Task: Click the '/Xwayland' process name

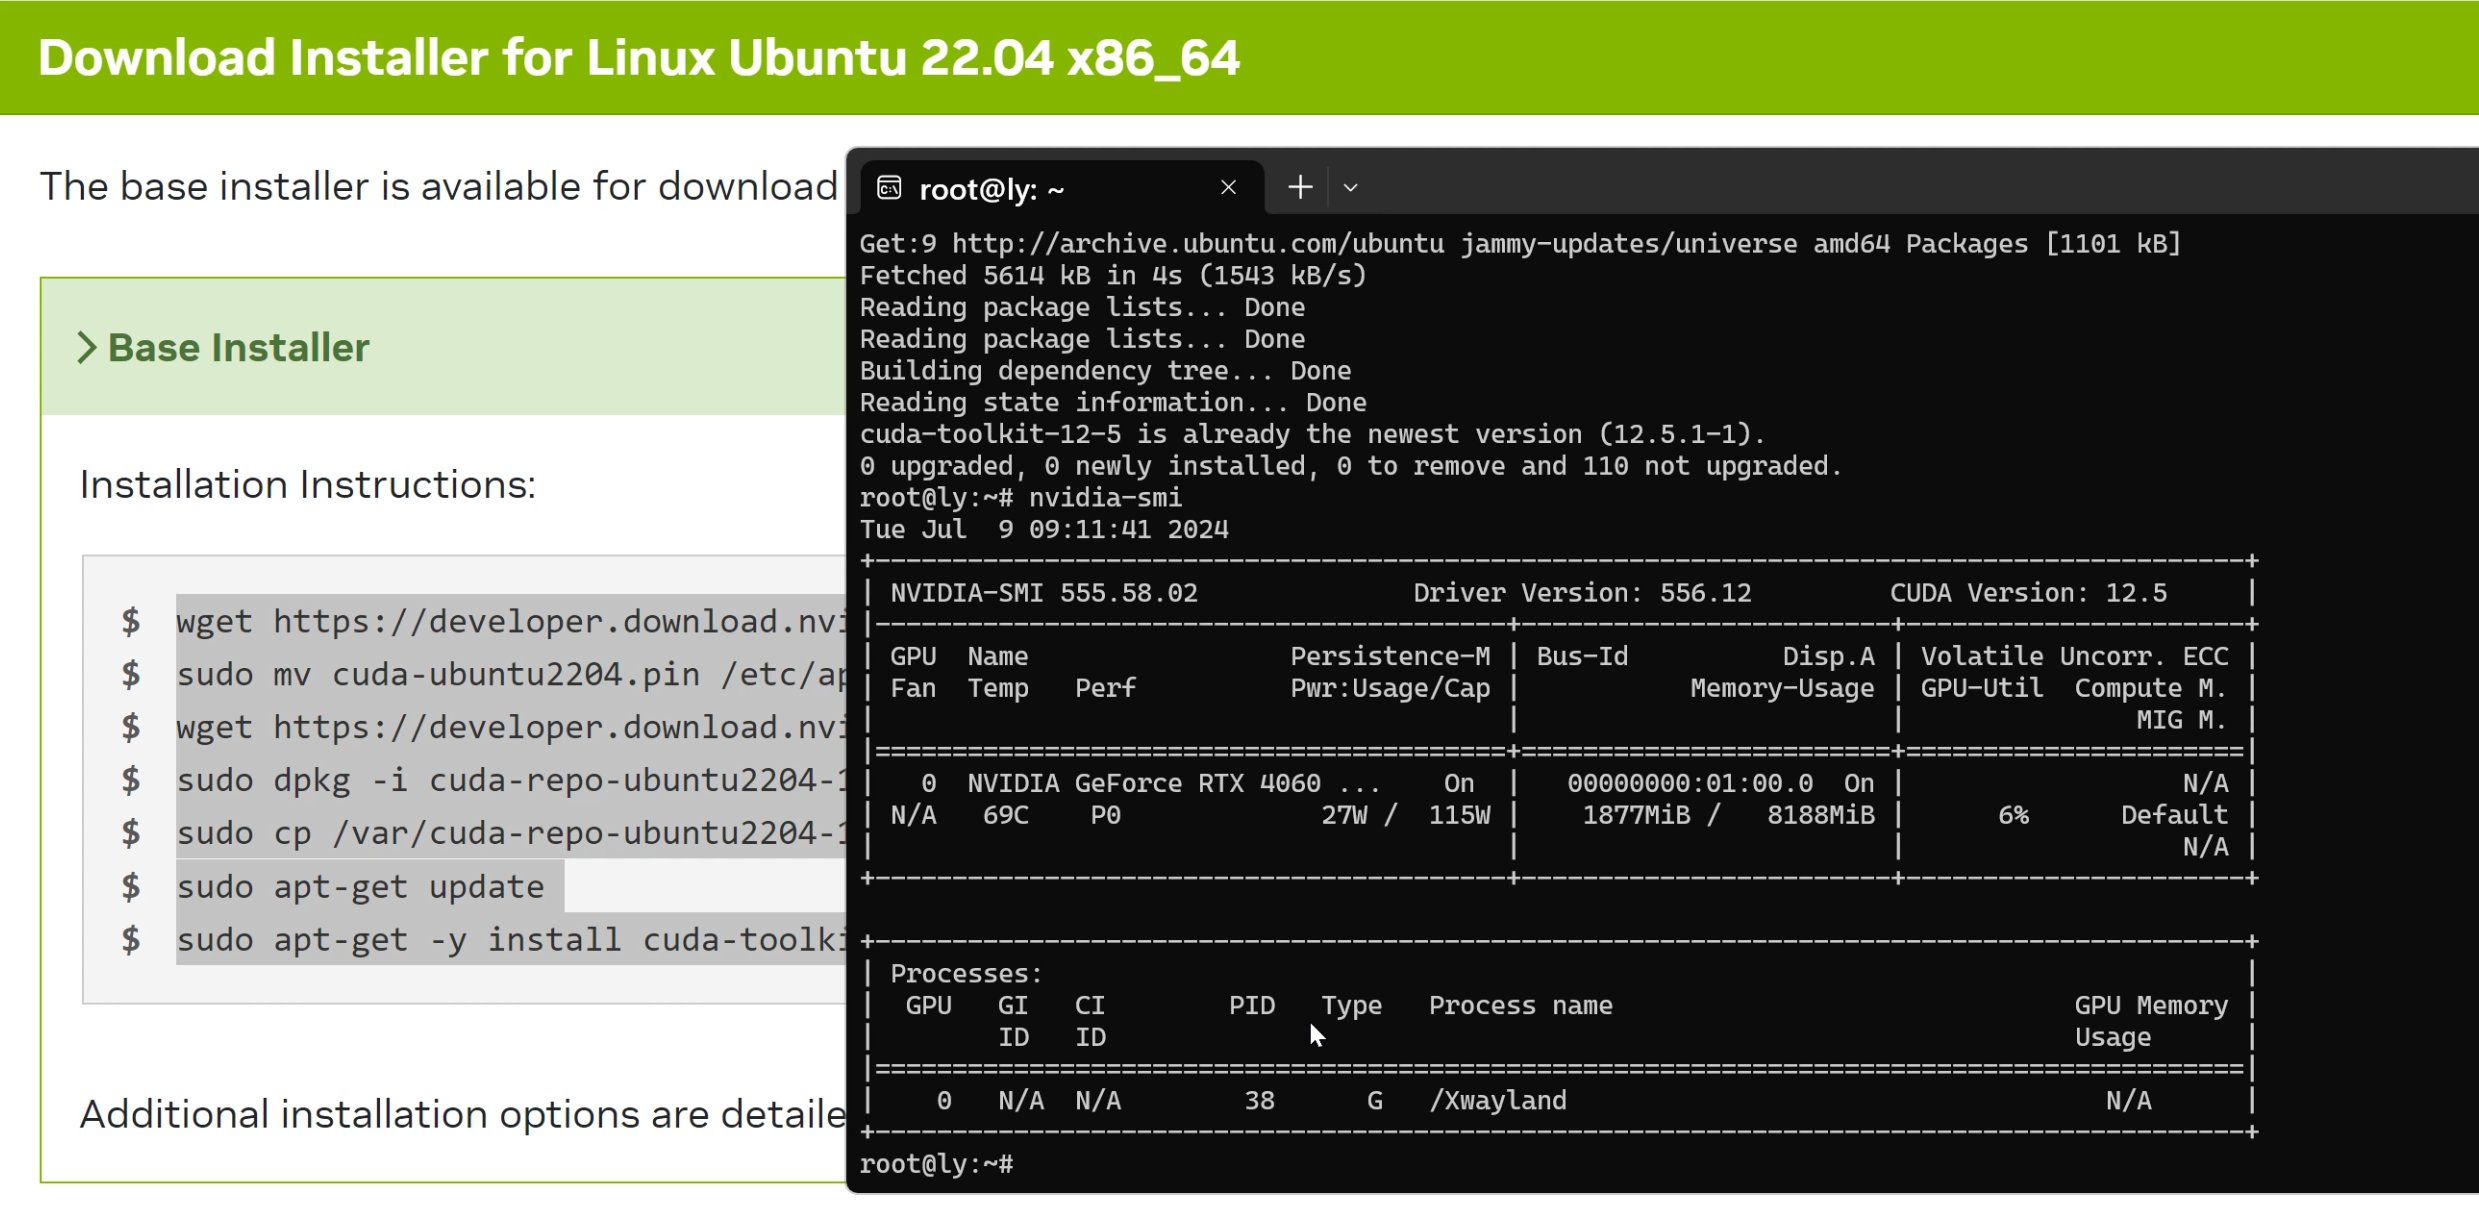Action: click(1497, 1101)
